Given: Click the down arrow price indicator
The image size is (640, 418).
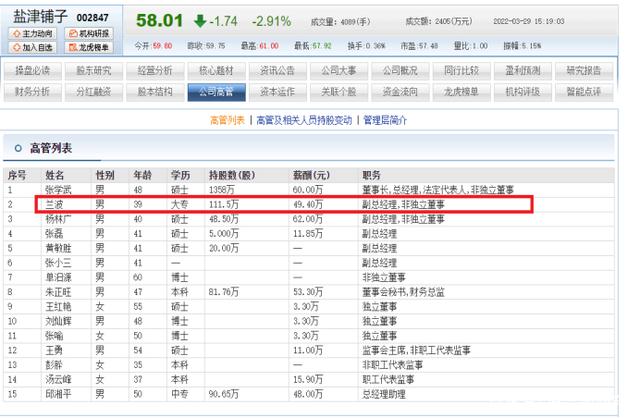Looking at the screenshot, I should [x=200, y=21].
